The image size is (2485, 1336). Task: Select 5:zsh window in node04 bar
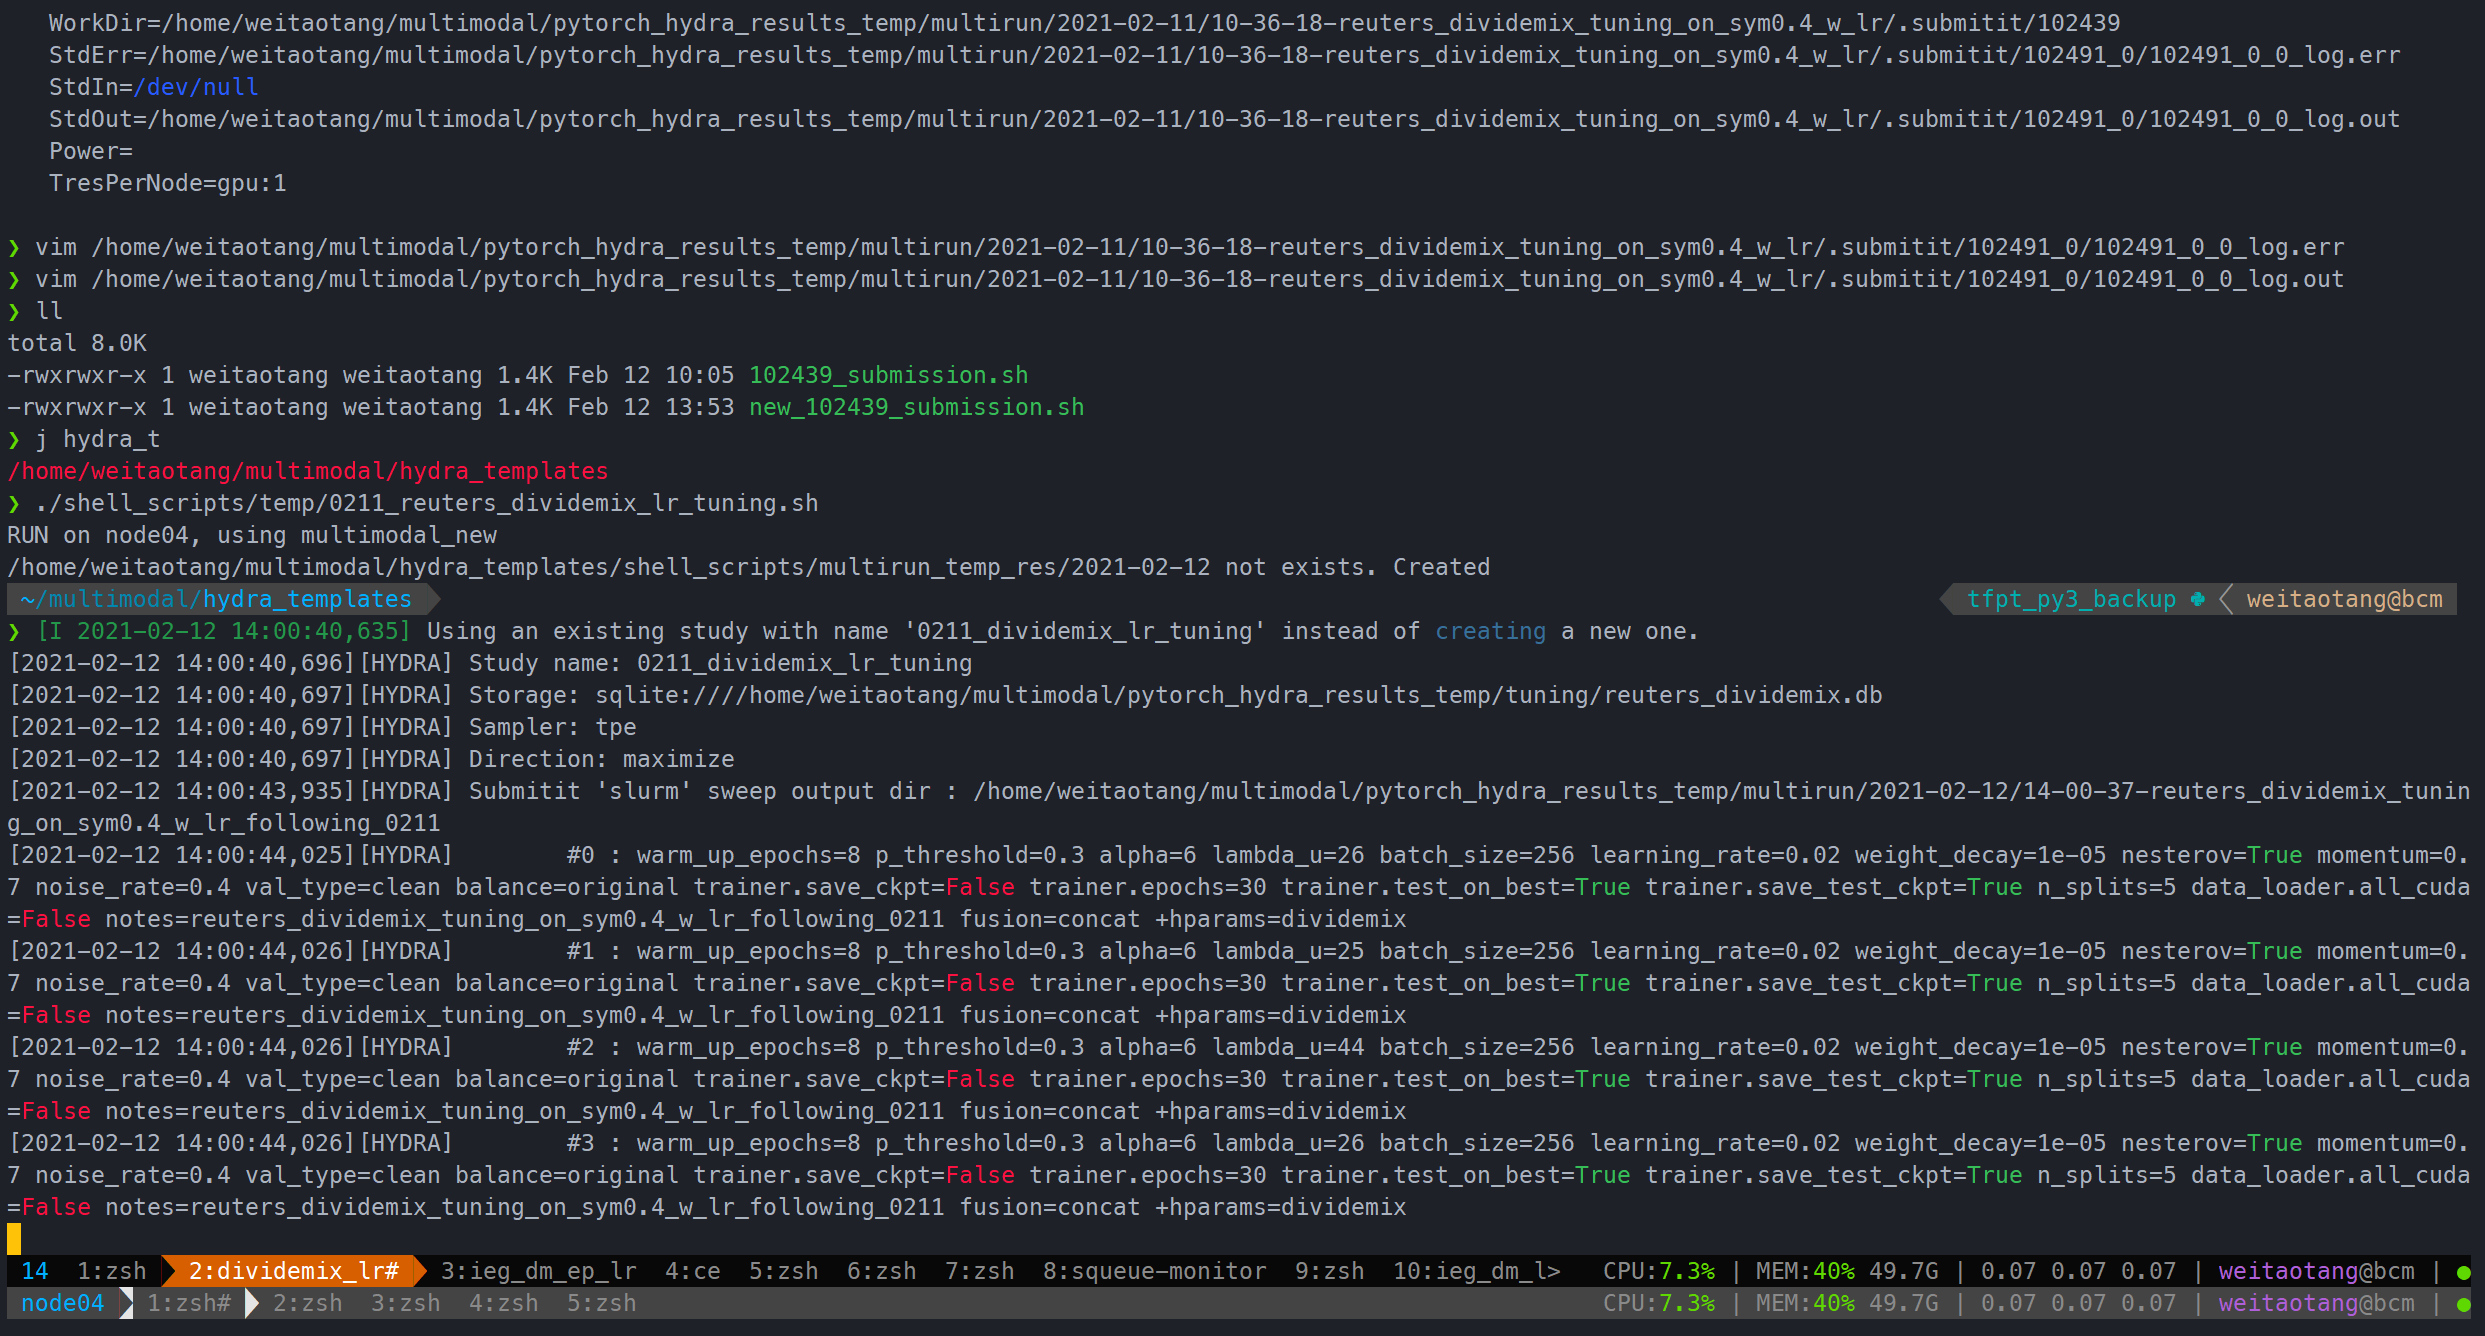tap(602, 1303)
